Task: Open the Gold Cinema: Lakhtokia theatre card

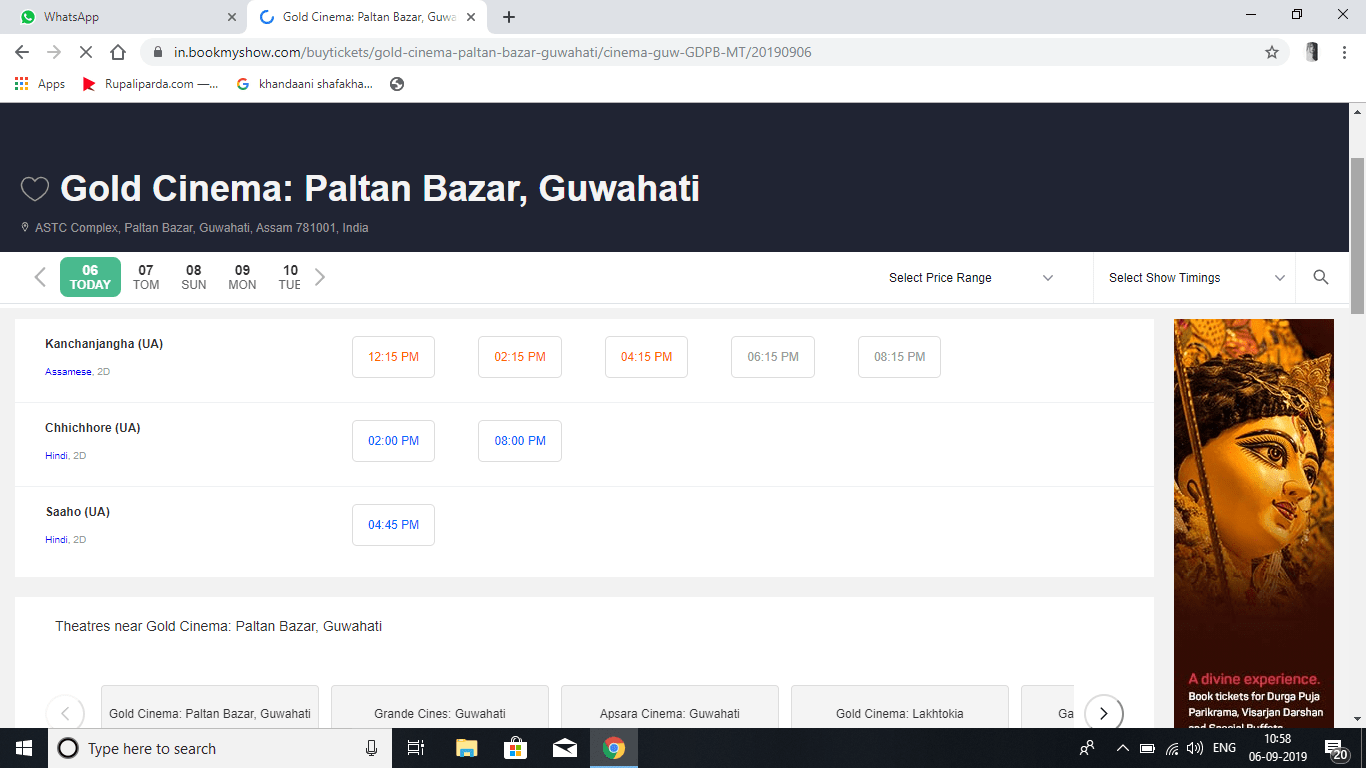Action: pyautogui.click(x=900, y=707)
